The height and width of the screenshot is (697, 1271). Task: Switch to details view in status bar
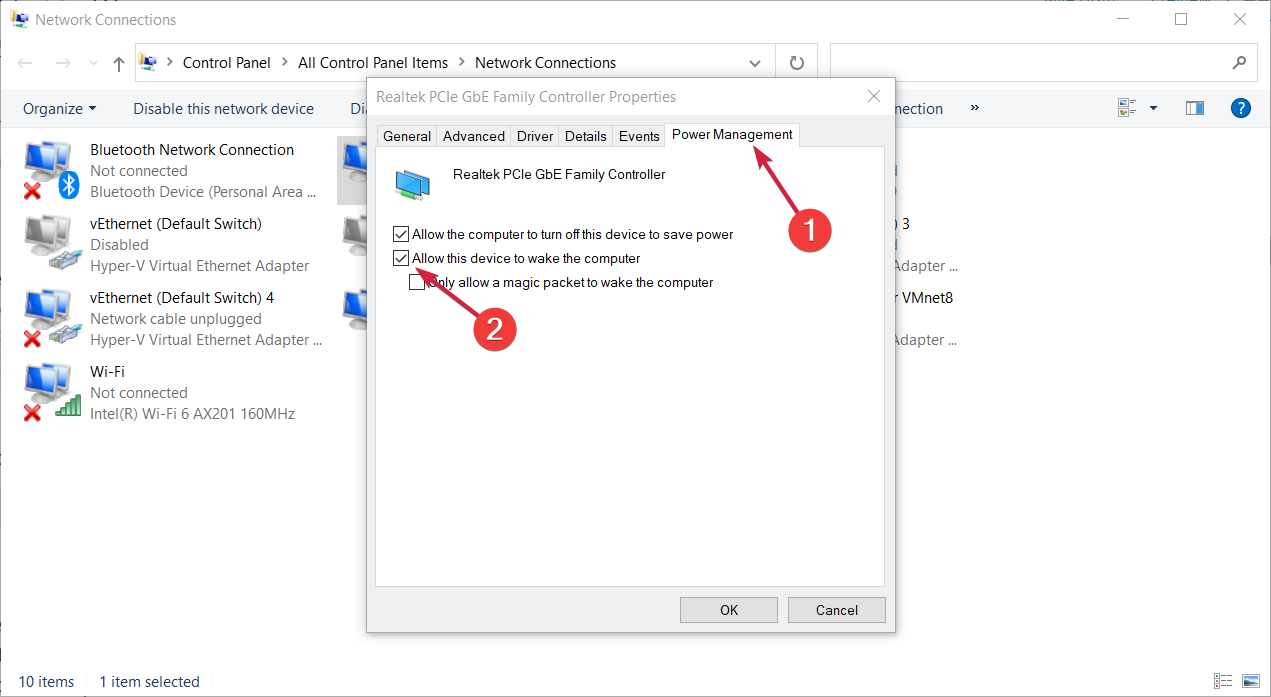(x=1223, y=681)
